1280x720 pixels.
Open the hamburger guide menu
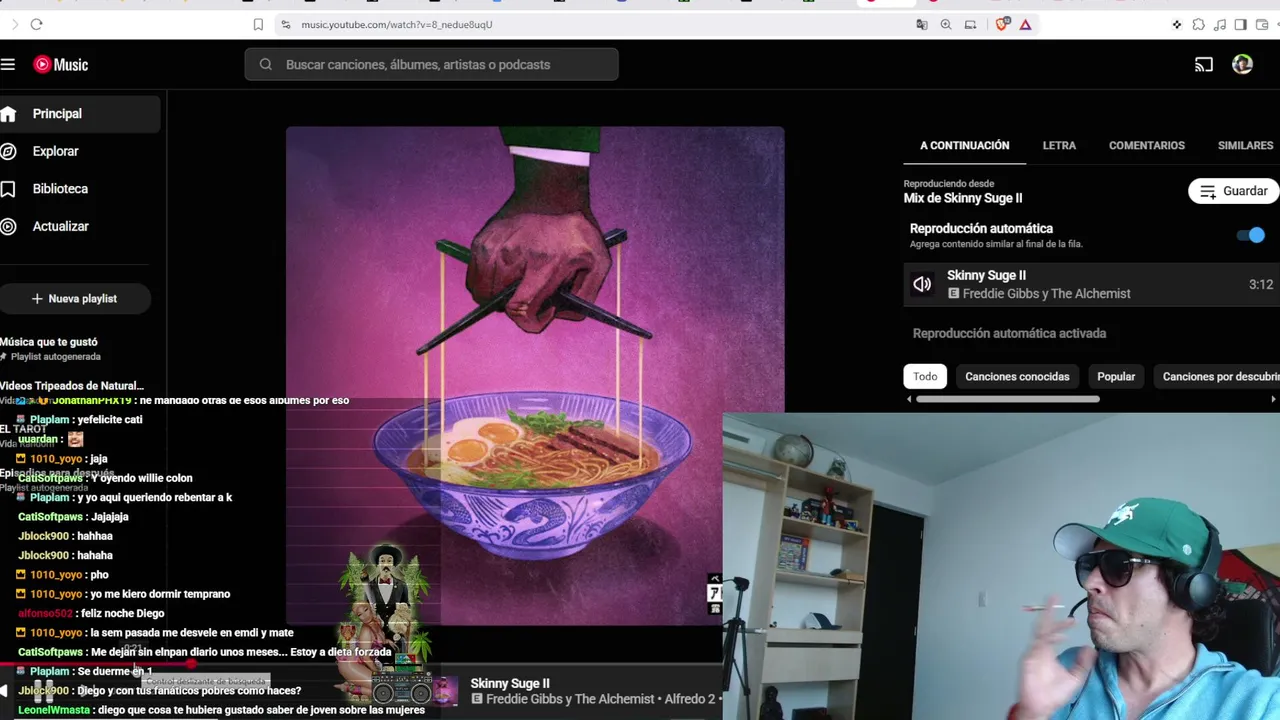[8, 65]
